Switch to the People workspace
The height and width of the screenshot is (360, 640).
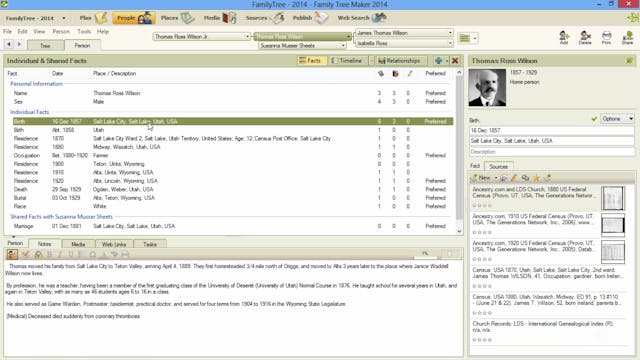point(133,18)
